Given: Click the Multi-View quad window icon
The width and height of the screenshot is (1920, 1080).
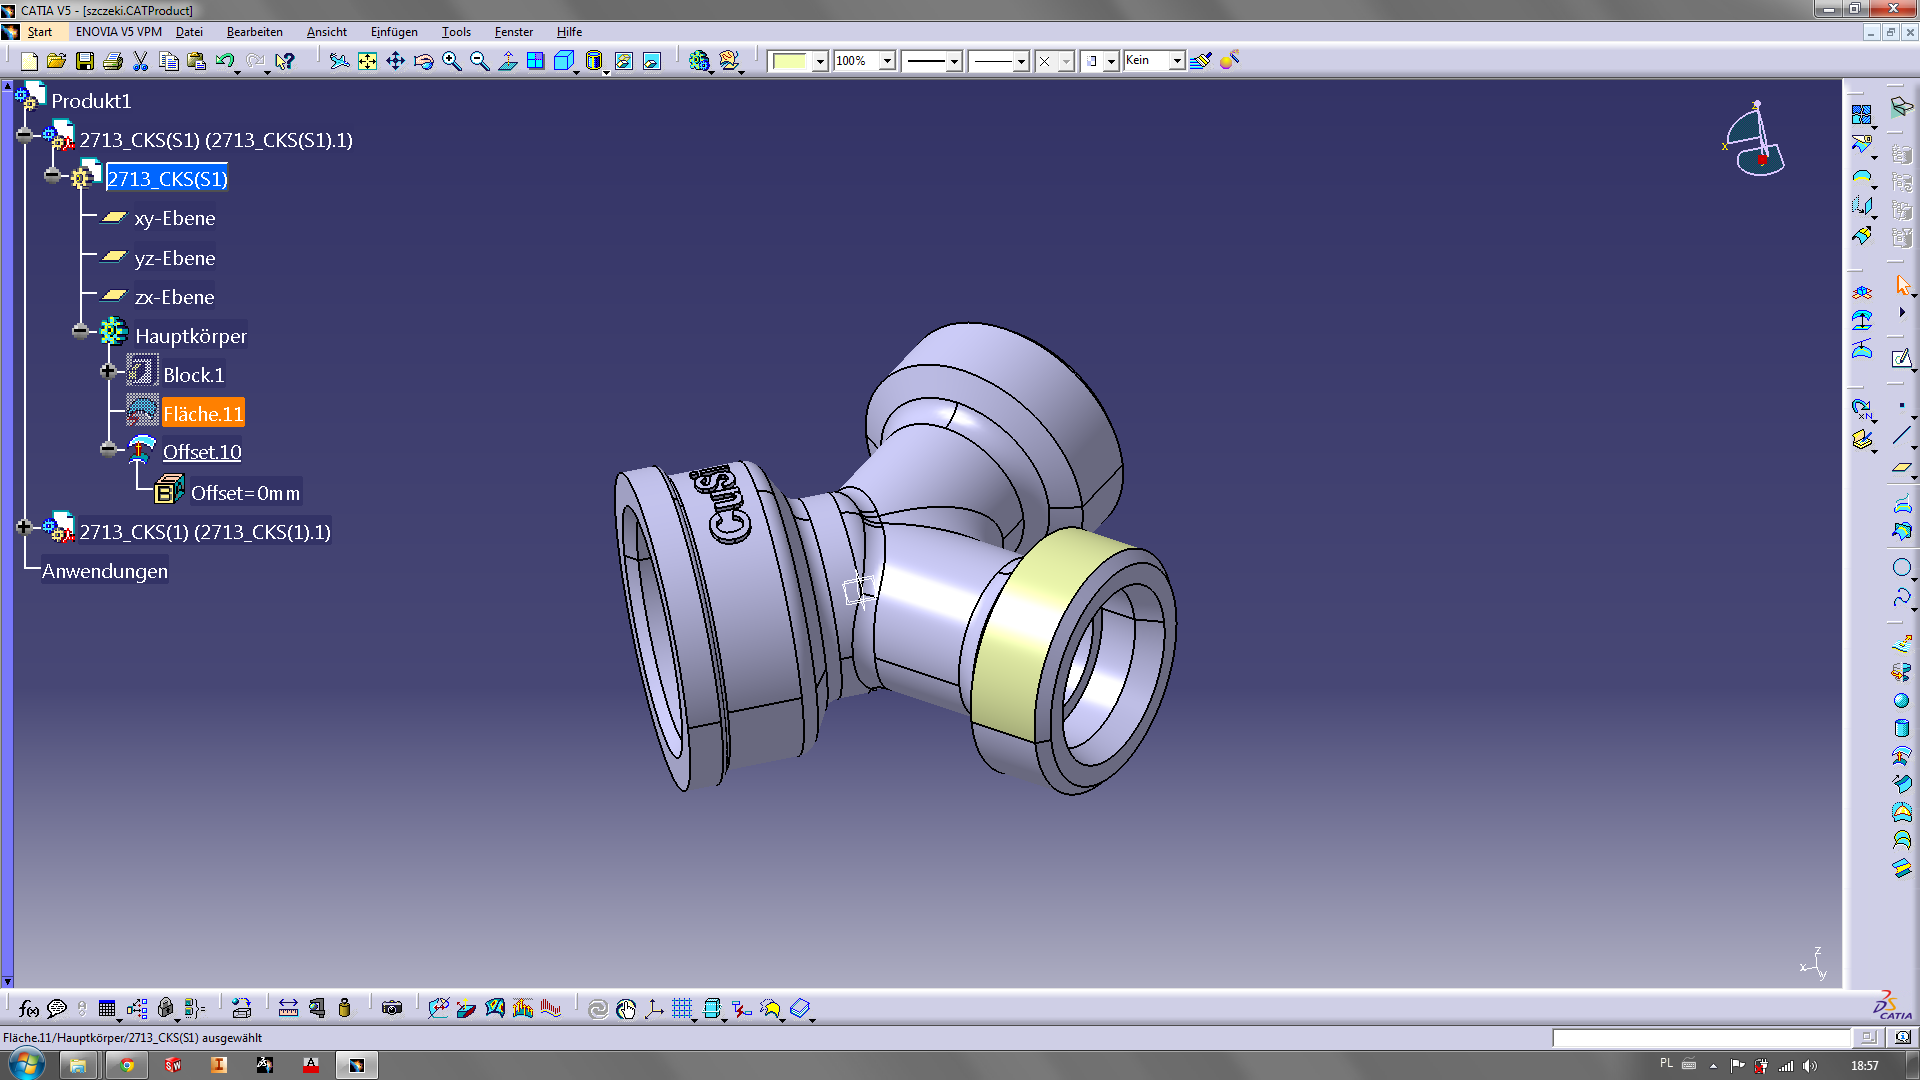Looking at the screenshot, I should point(536,61).
